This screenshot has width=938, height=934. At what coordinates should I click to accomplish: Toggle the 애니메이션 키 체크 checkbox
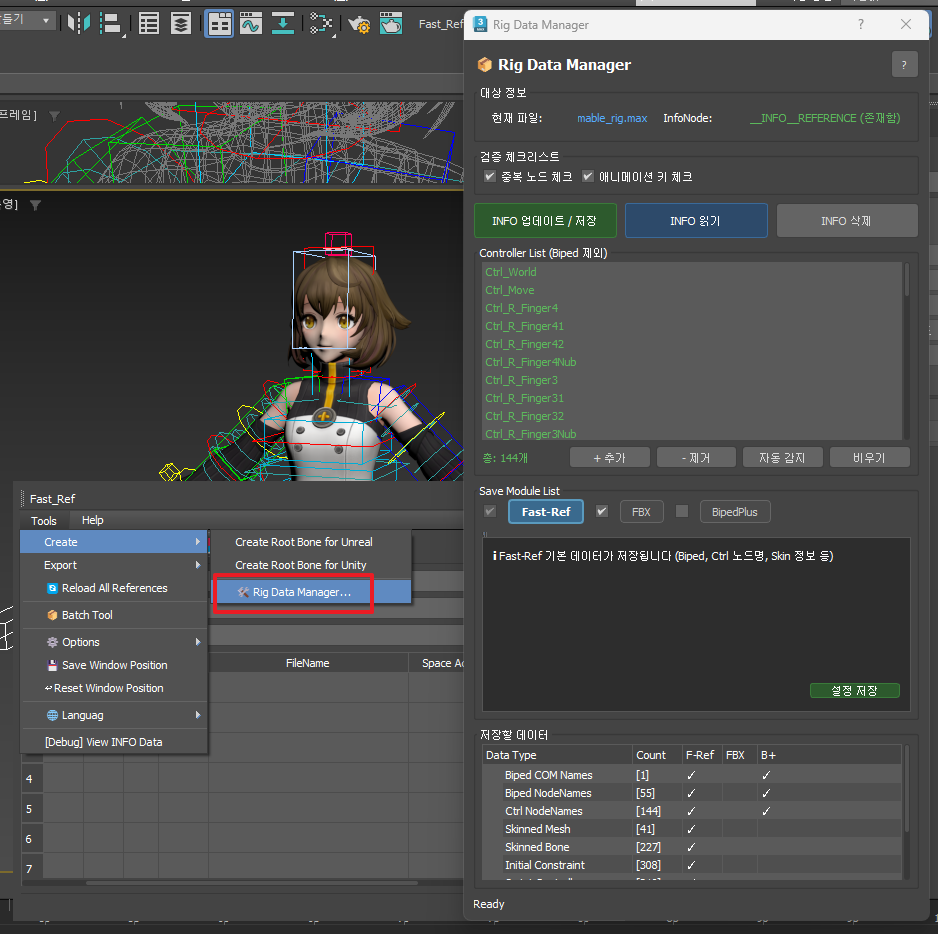(x=589, y=177)
